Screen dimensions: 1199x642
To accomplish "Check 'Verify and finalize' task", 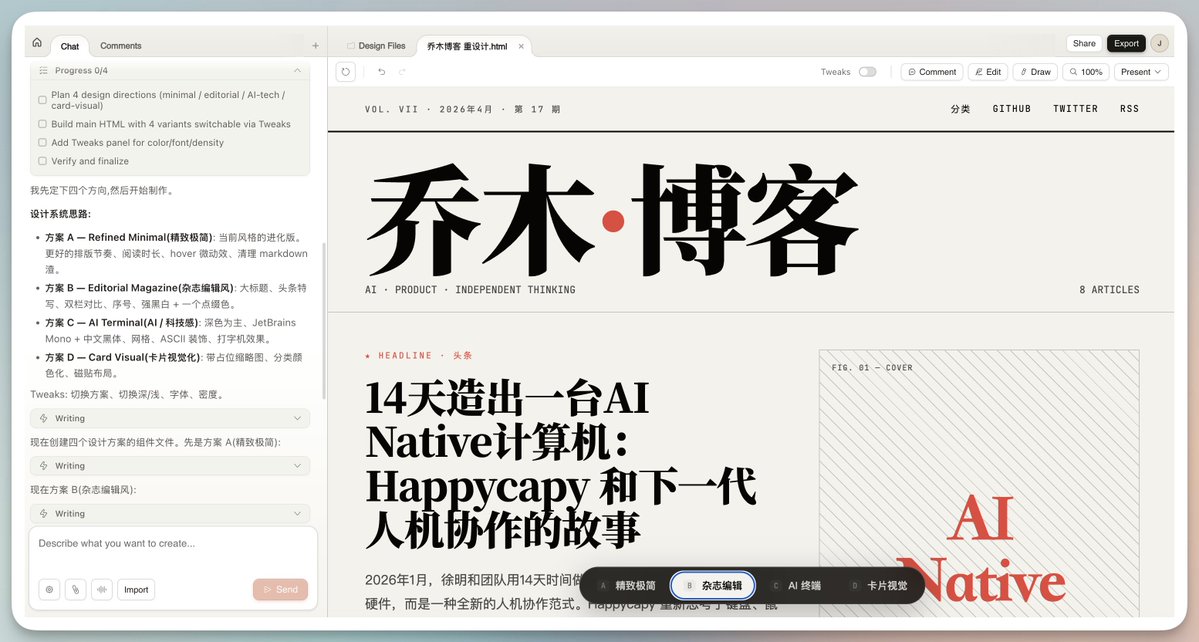I will click(x=42, y=161).
